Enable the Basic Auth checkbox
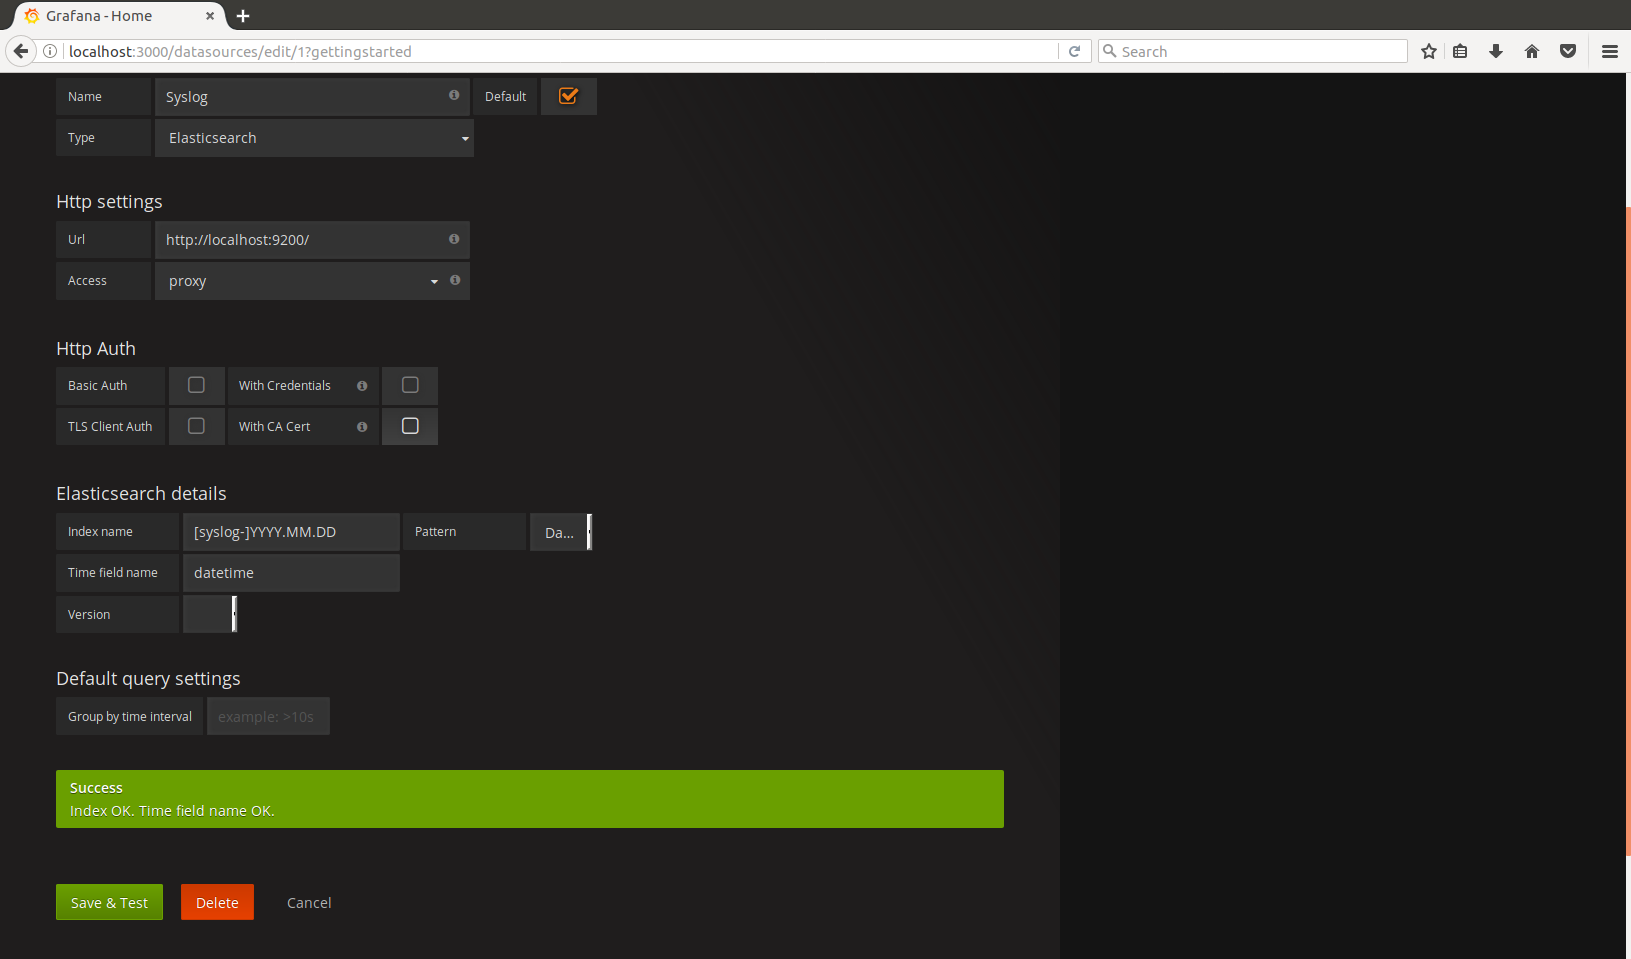Viewport: 1631px width, 959px height. click(196, 385)
